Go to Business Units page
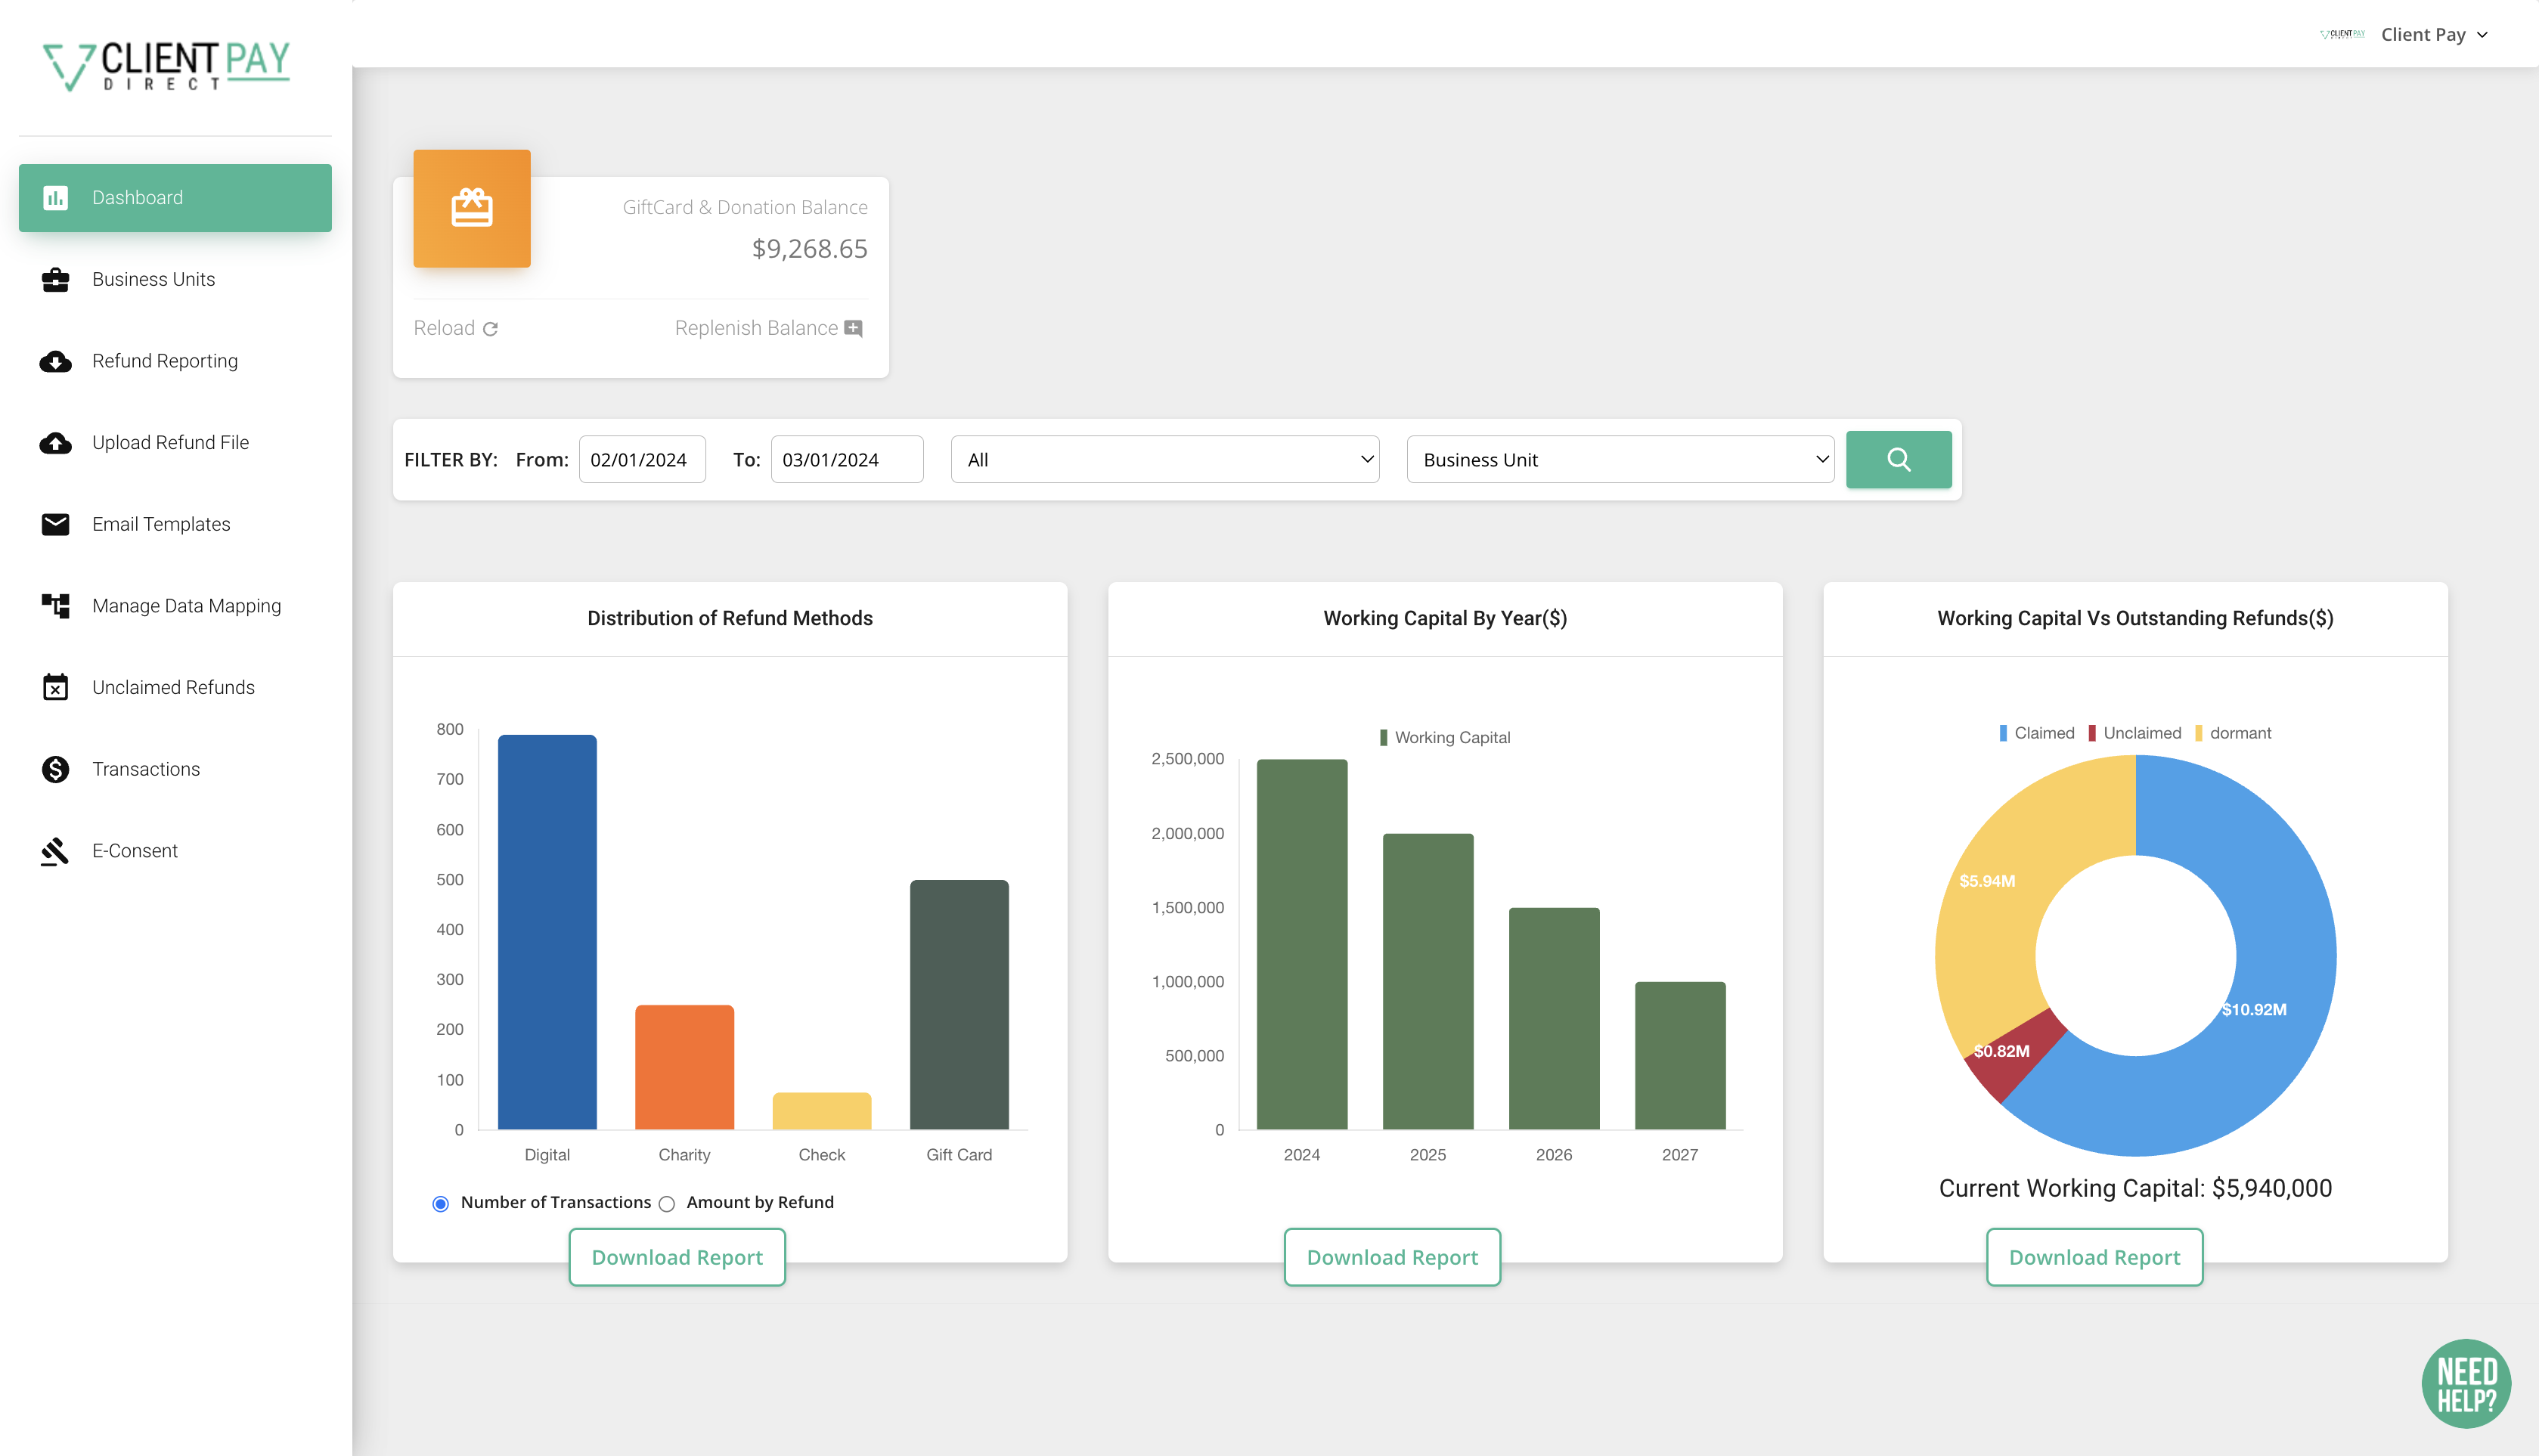Viewport: 2539px width, 1456px height. 175,280
